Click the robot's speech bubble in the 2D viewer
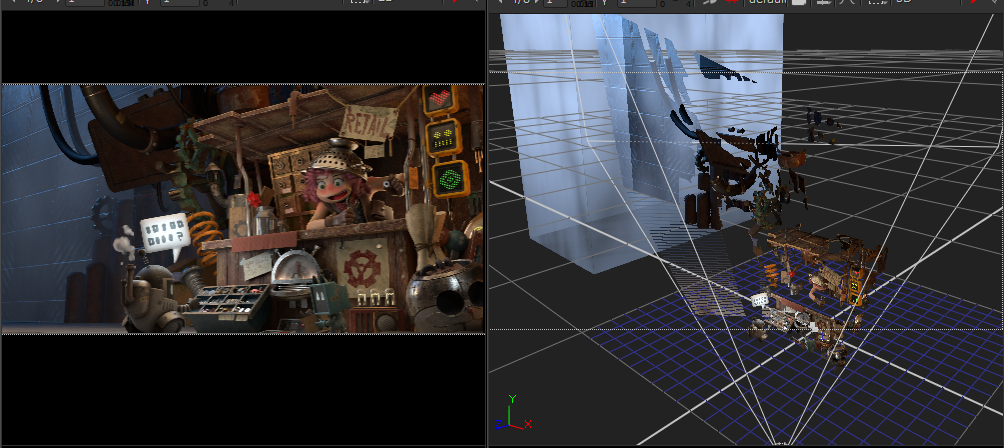This screenshot has height=448, width=1004. coord(165,233)
